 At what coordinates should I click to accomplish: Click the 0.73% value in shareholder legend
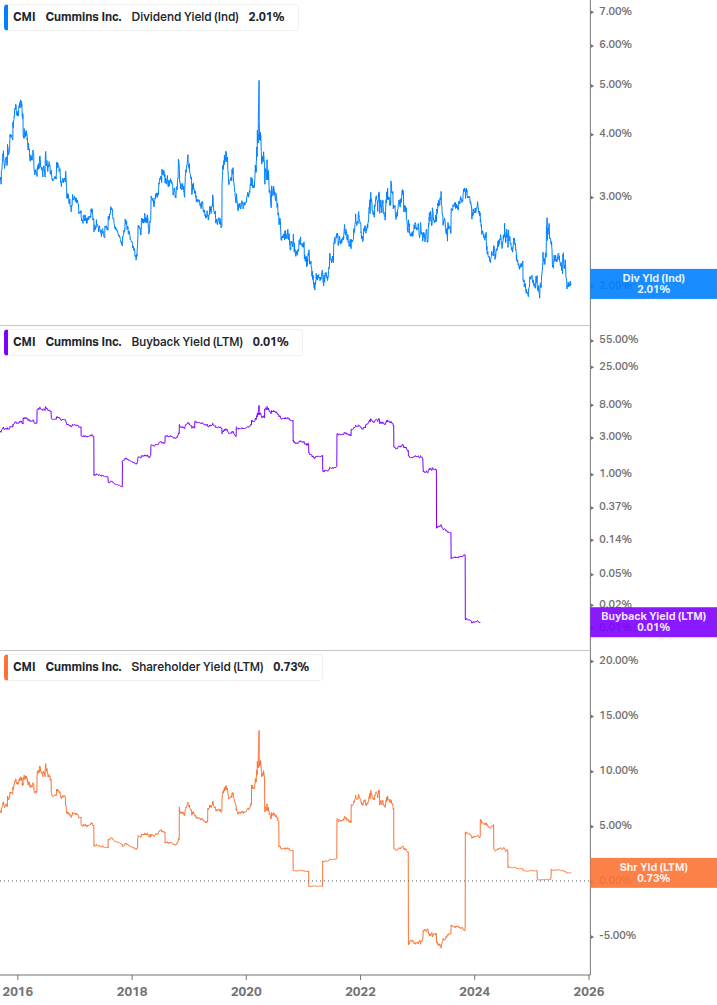(291, 667)
